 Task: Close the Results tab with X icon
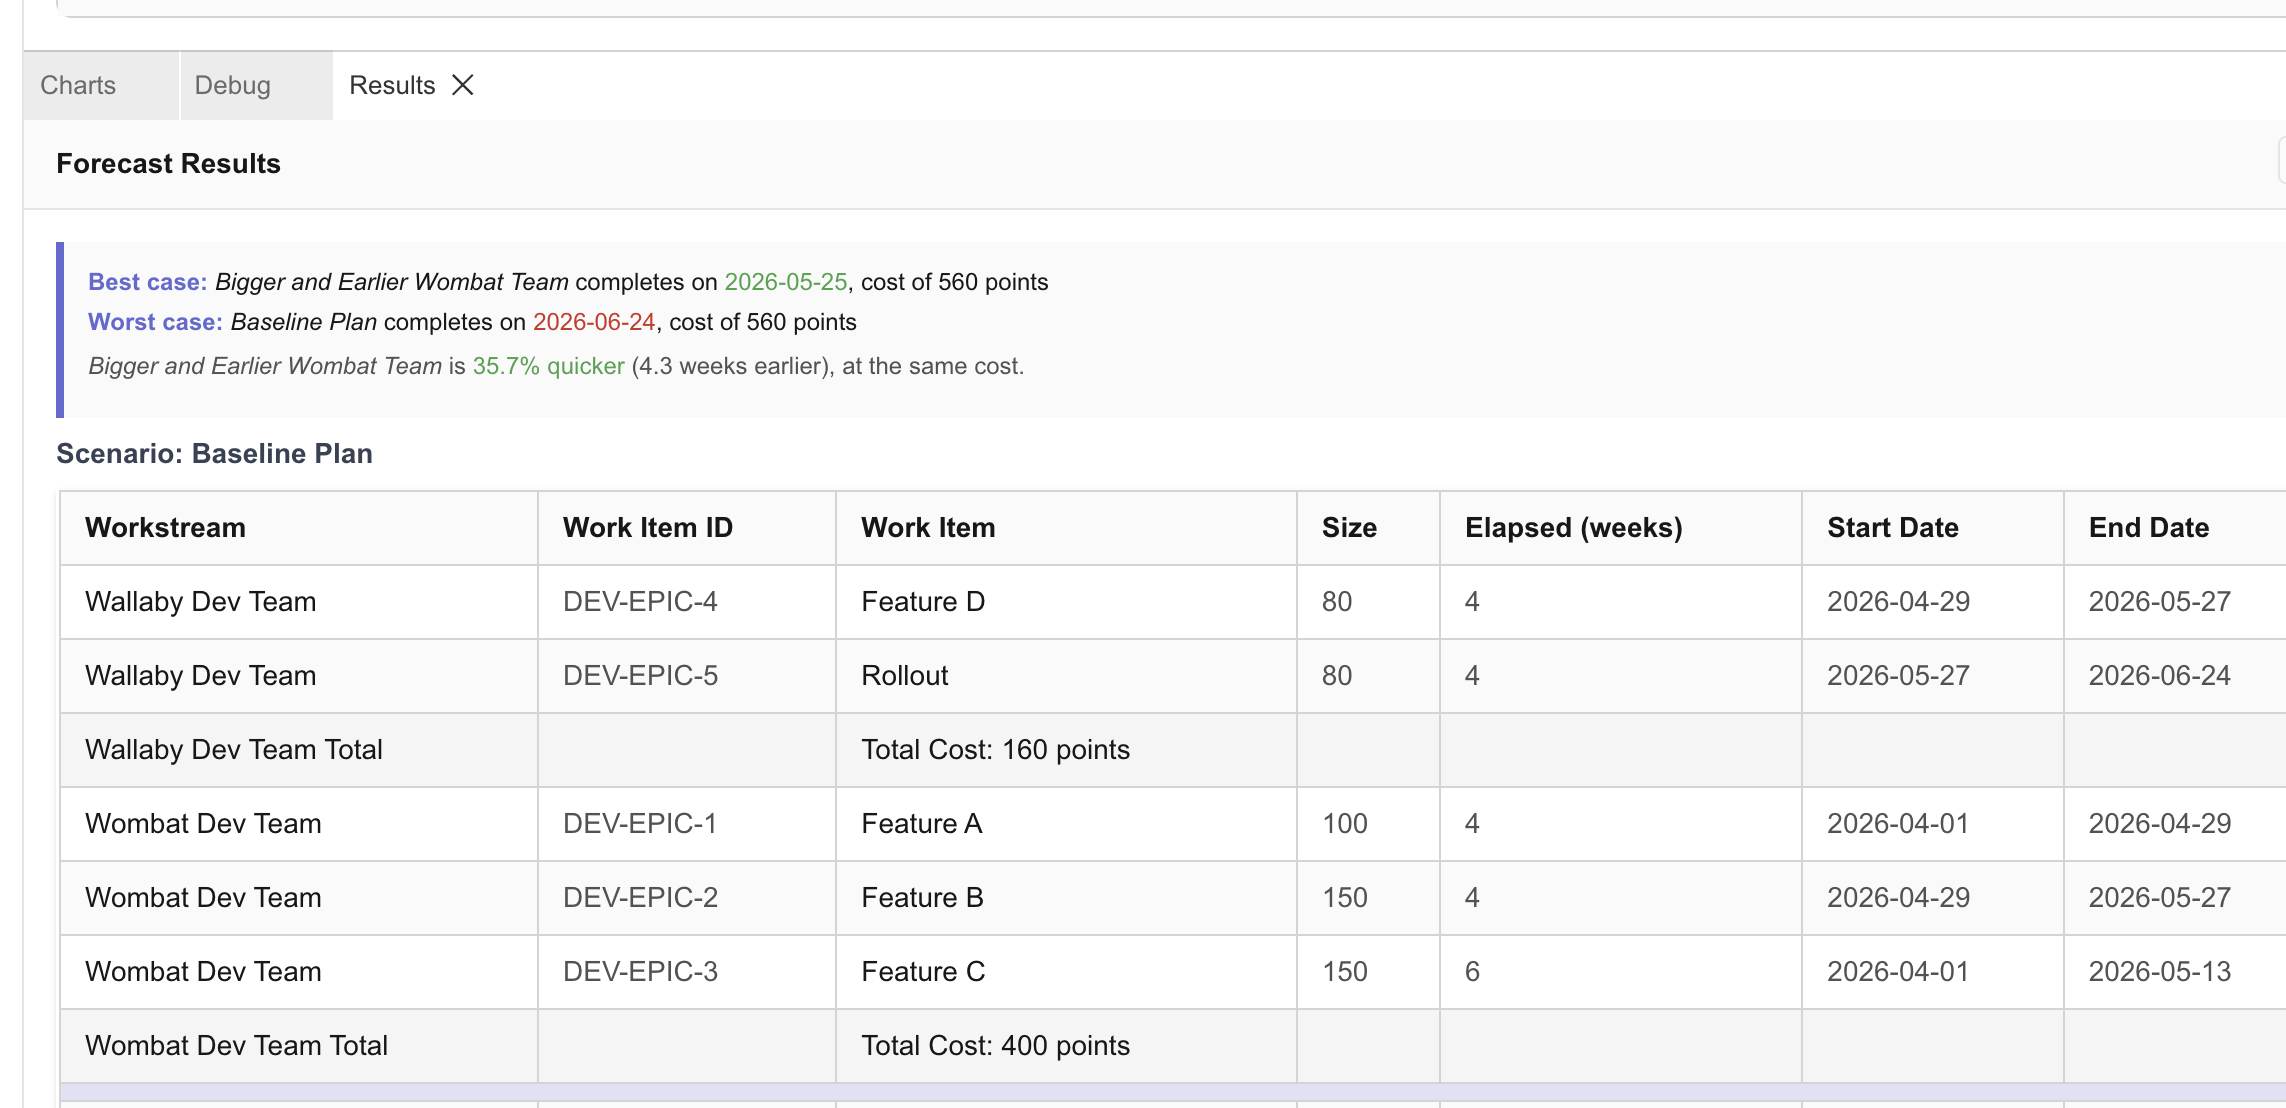(462, 85)
